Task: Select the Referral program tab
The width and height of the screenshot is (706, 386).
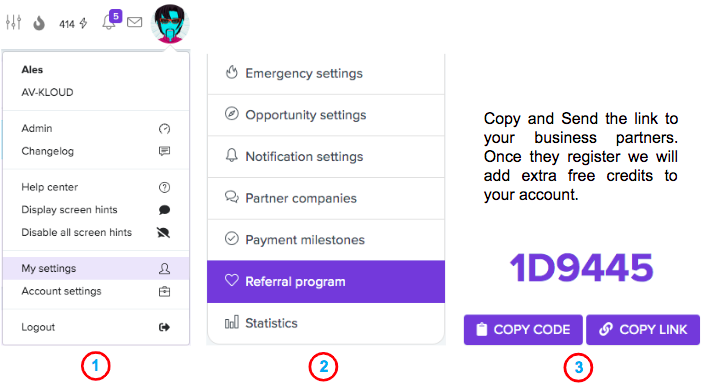Action: coord(326,282)
